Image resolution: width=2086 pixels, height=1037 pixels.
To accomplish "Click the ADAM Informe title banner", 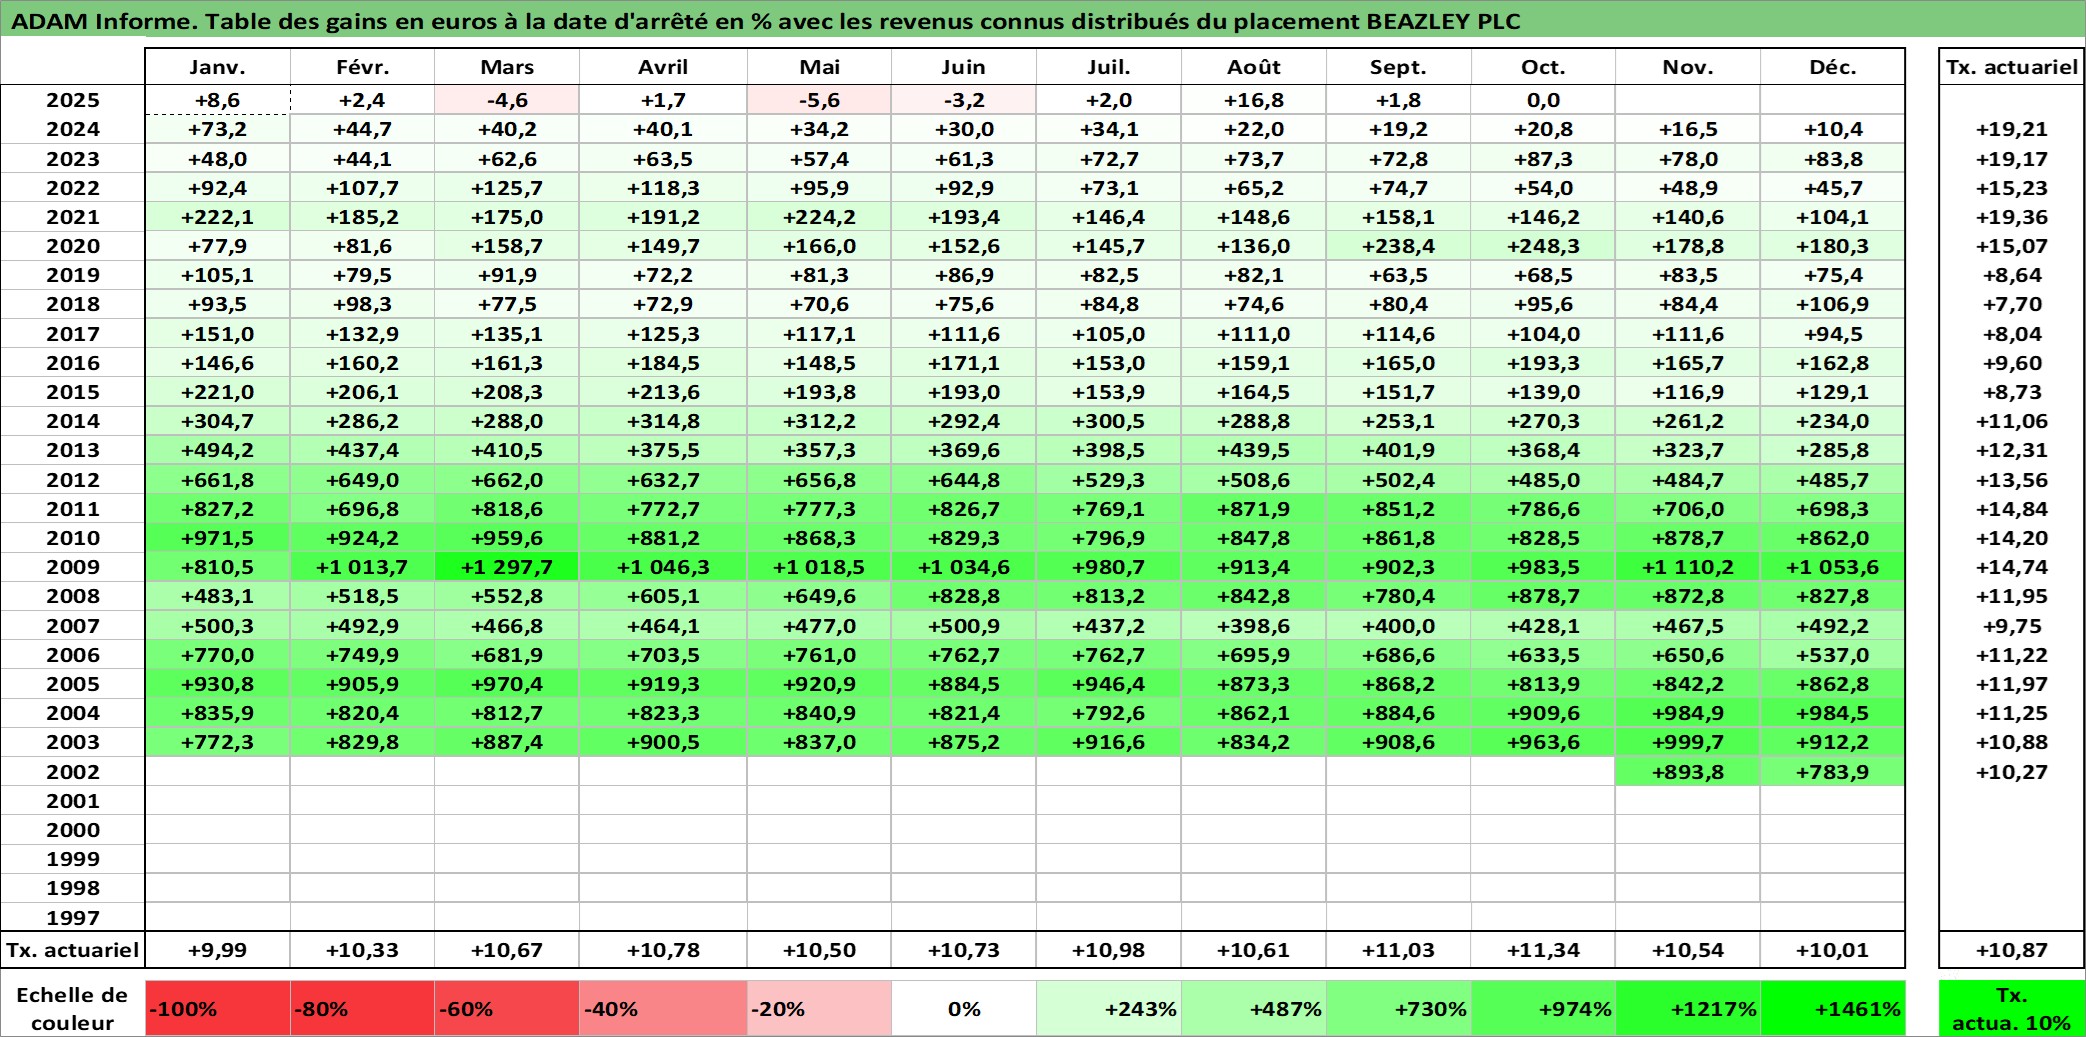I will tap(1043, 20).
